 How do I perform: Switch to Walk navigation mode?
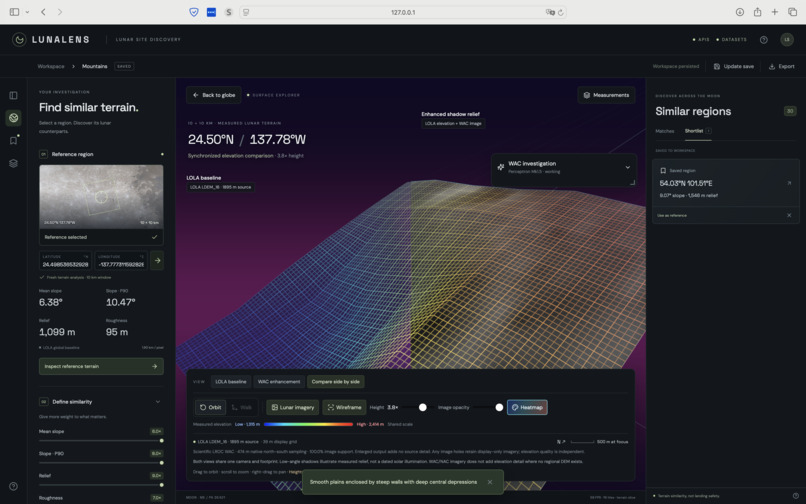242,407
